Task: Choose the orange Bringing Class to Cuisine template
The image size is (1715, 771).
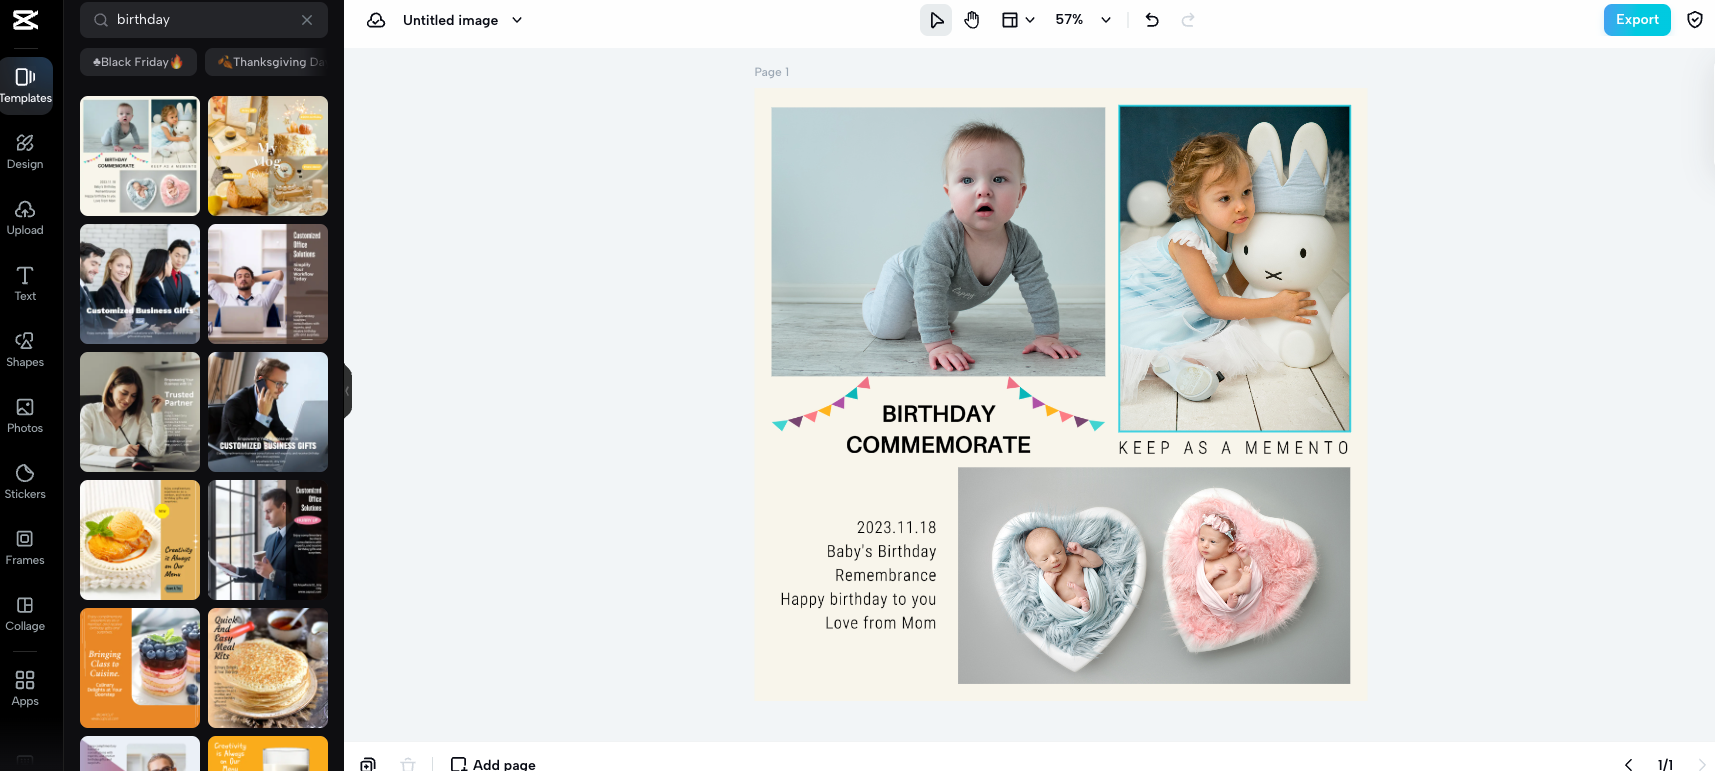Action: [140, 668]
